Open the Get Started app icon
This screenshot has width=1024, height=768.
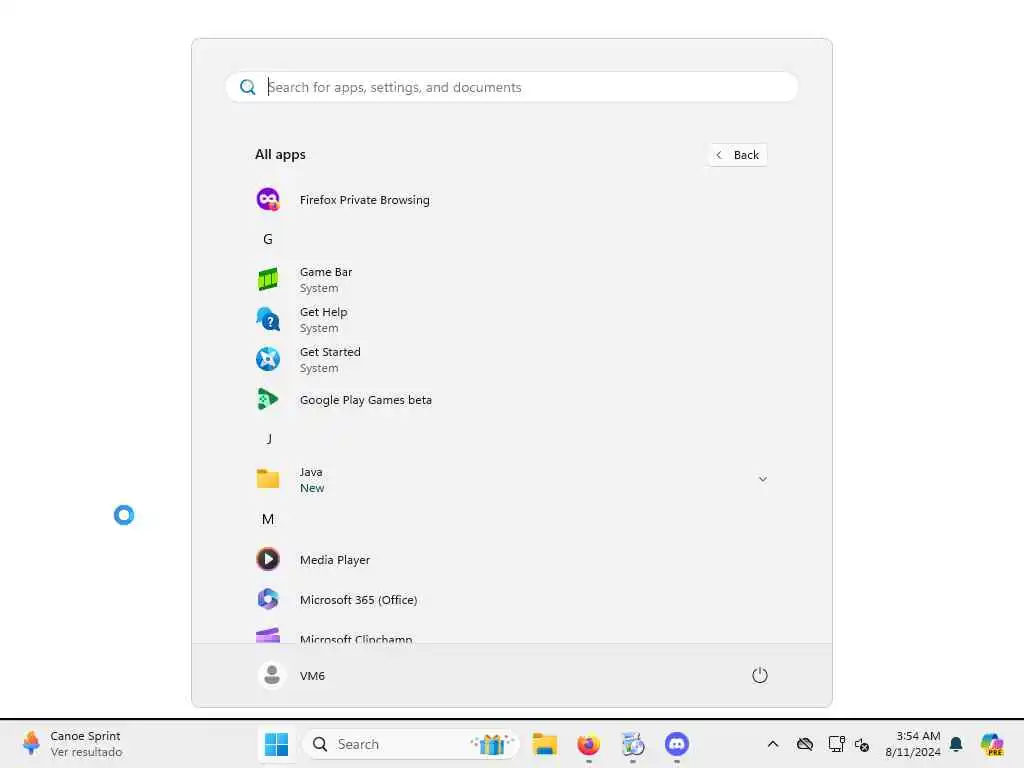pyautogui.click(x=268, y=359)
